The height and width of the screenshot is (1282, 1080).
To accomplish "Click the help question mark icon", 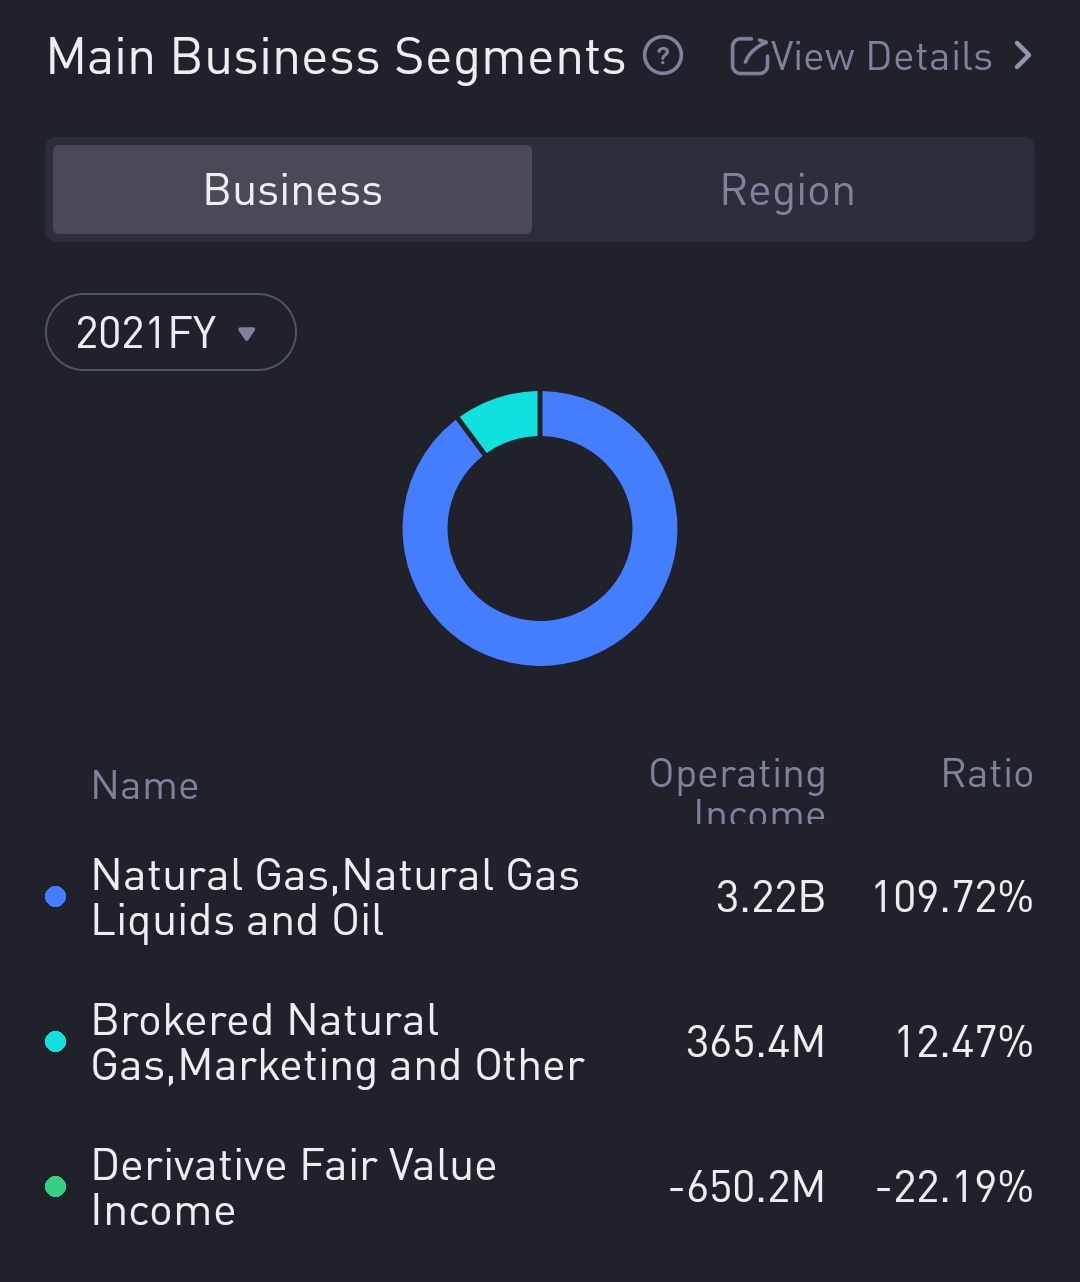I will (663, 56).
